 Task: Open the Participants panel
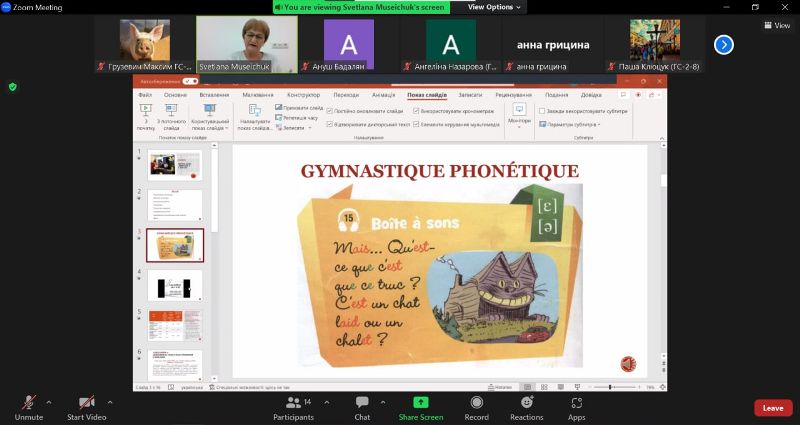click(x=293, y=407)
